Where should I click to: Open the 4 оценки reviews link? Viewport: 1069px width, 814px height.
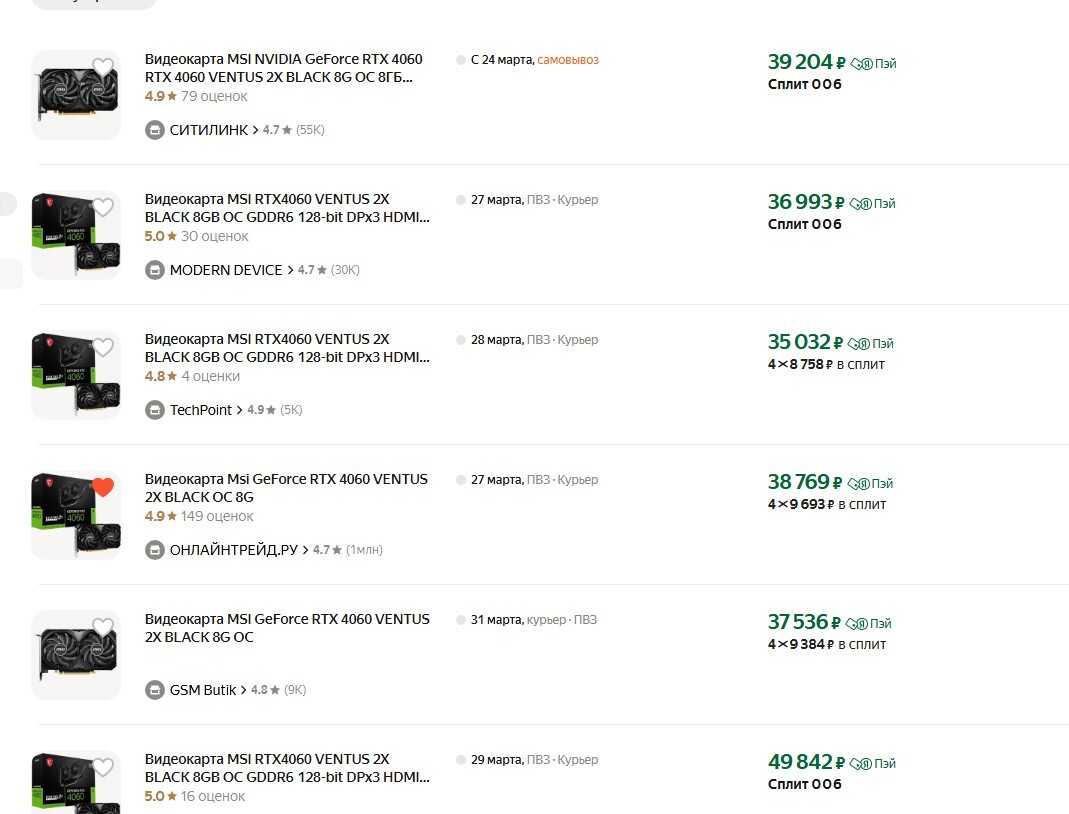pos(210,377)
